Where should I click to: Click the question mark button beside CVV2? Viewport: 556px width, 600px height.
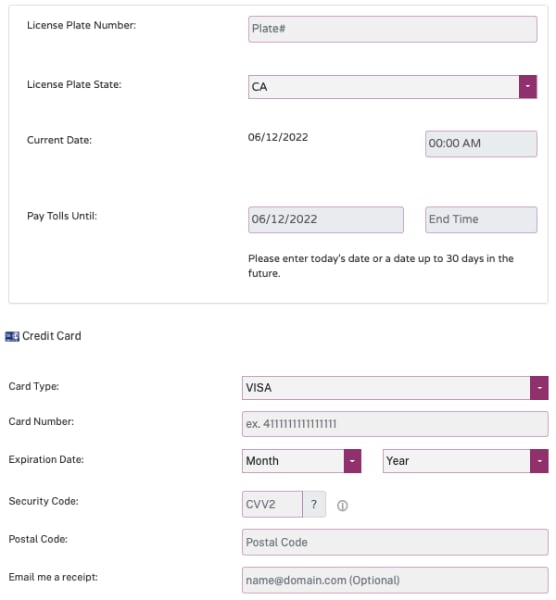pos(314,504)
